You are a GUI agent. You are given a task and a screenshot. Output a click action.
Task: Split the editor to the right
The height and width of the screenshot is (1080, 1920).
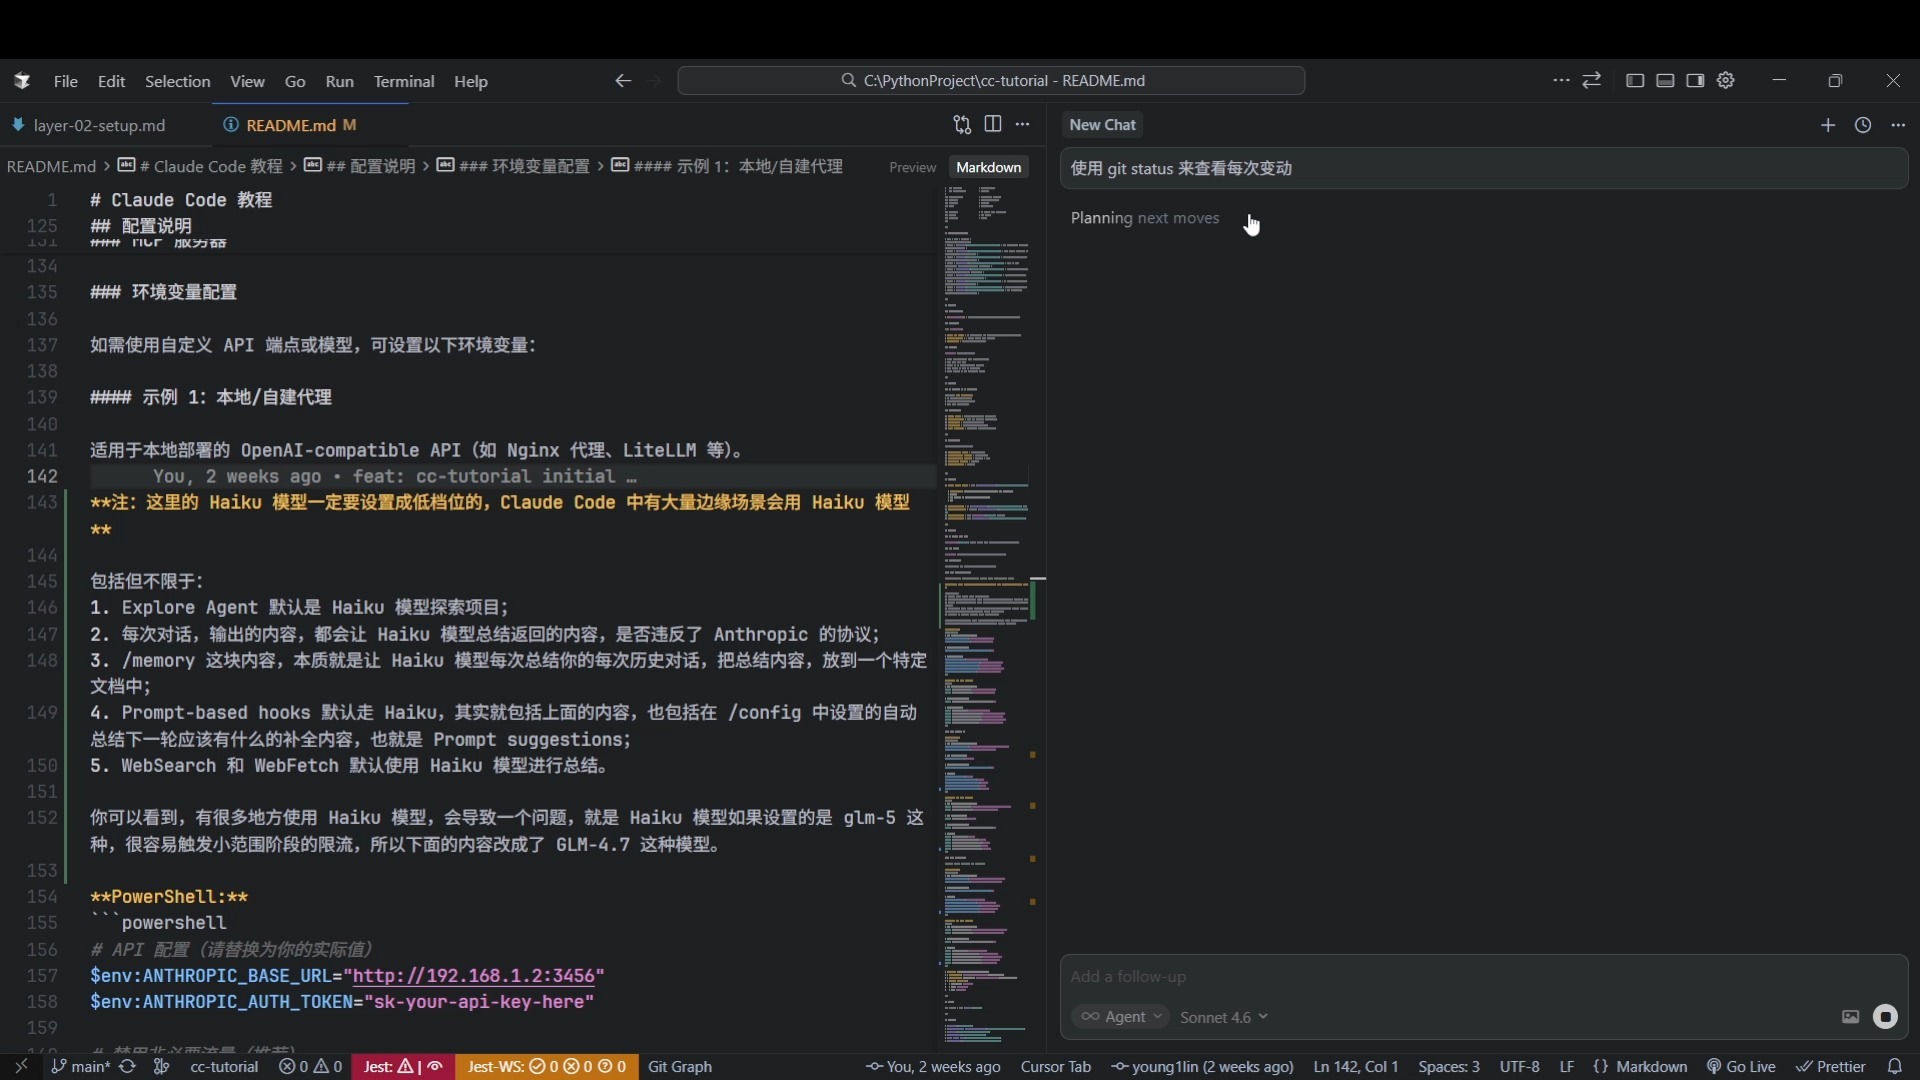[993, 124]
